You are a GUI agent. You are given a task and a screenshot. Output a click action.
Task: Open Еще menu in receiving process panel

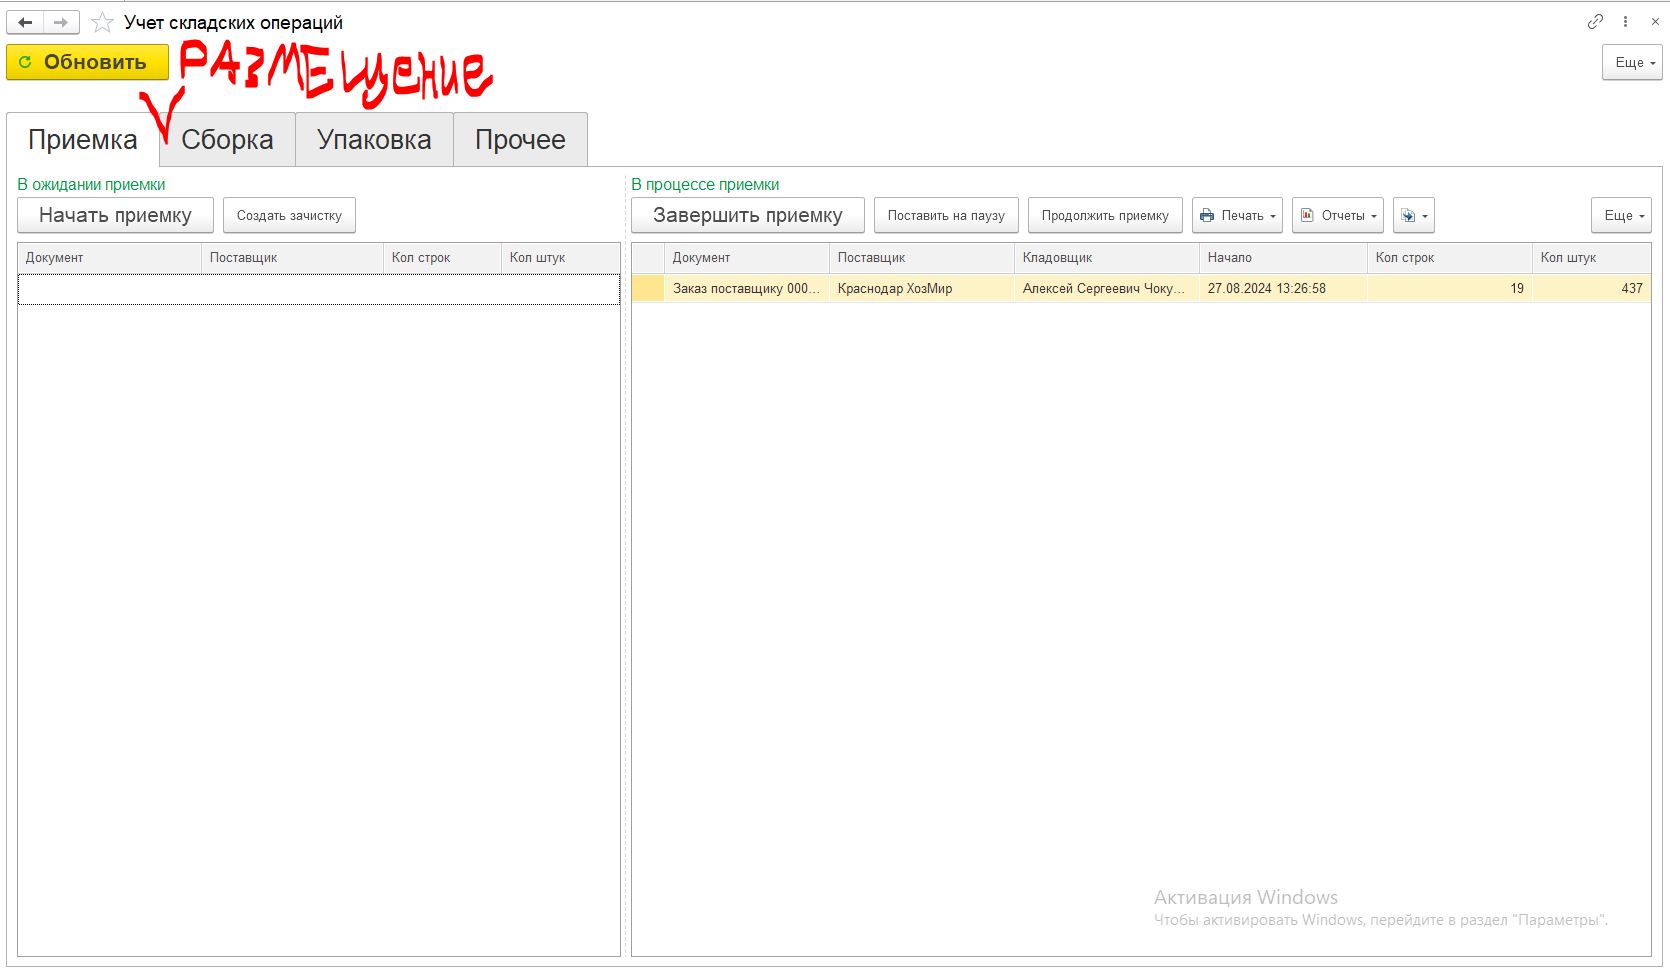[1621, 215]
